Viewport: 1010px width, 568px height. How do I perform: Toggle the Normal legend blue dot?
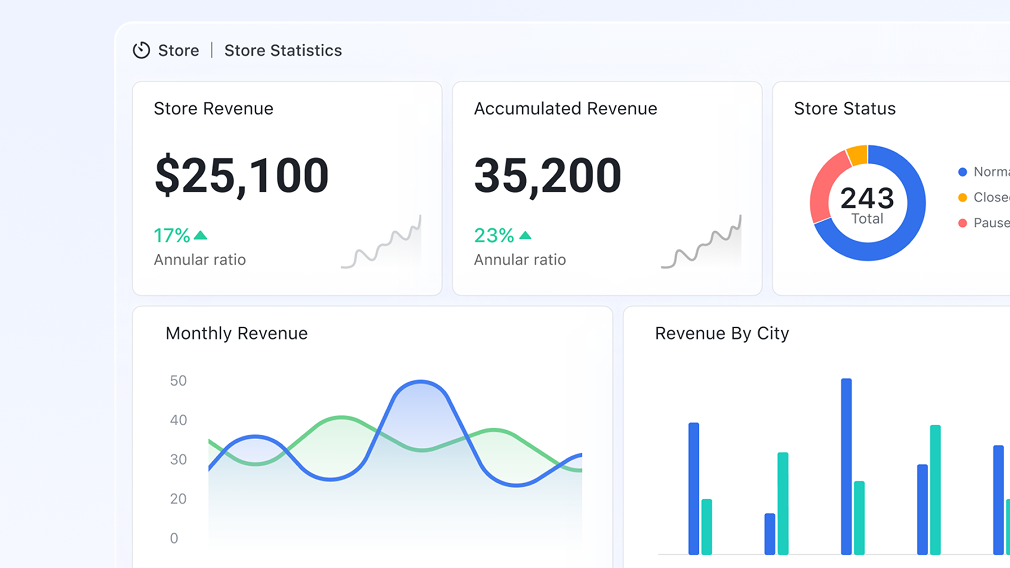(x=963, y=172)
